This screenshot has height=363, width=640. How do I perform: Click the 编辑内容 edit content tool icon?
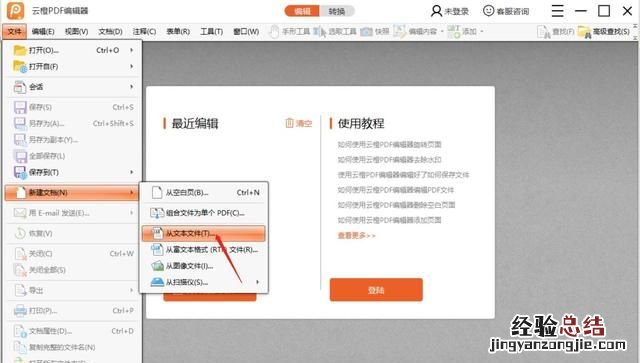point(399,31)
